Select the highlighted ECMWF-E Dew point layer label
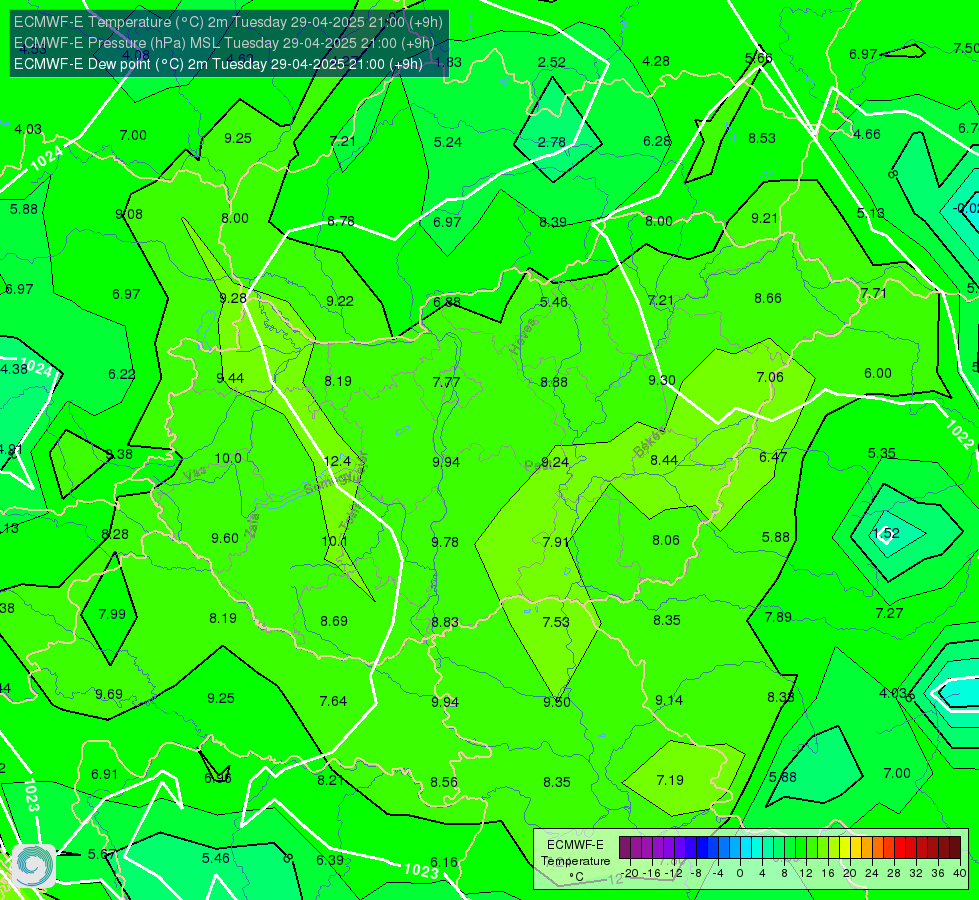 [x=218, y=64]
